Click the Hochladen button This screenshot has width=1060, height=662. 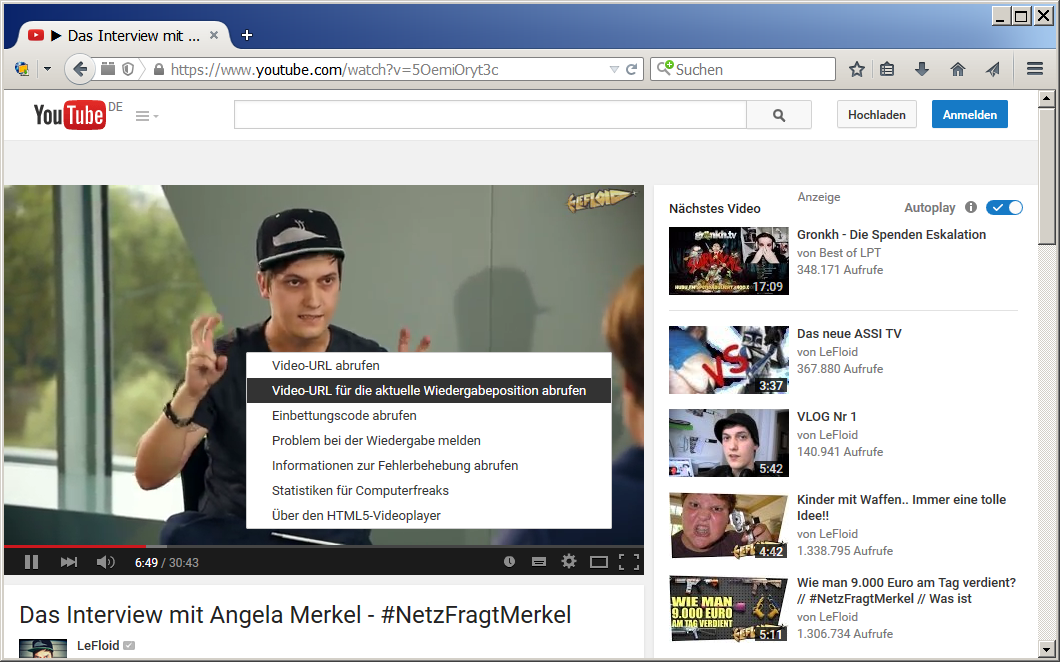pyautogui.click(x=877, y=114)
